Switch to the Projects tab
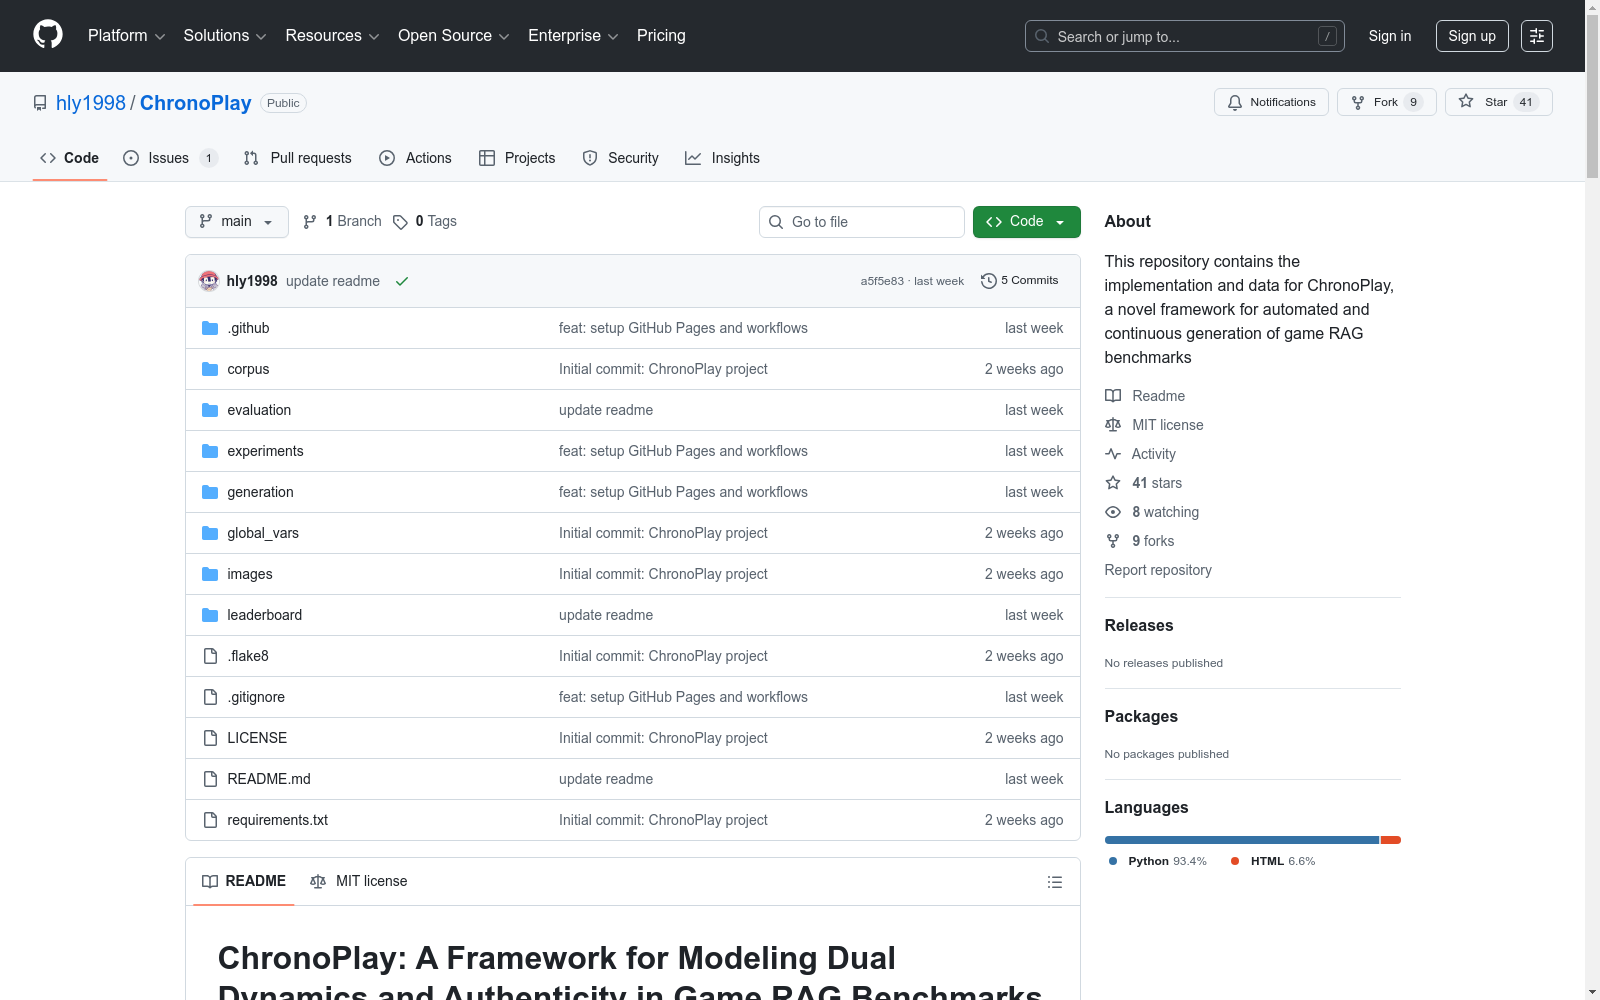This screenshot has width=1600, height=1000. pyautogui.click(x=517, y=158)
